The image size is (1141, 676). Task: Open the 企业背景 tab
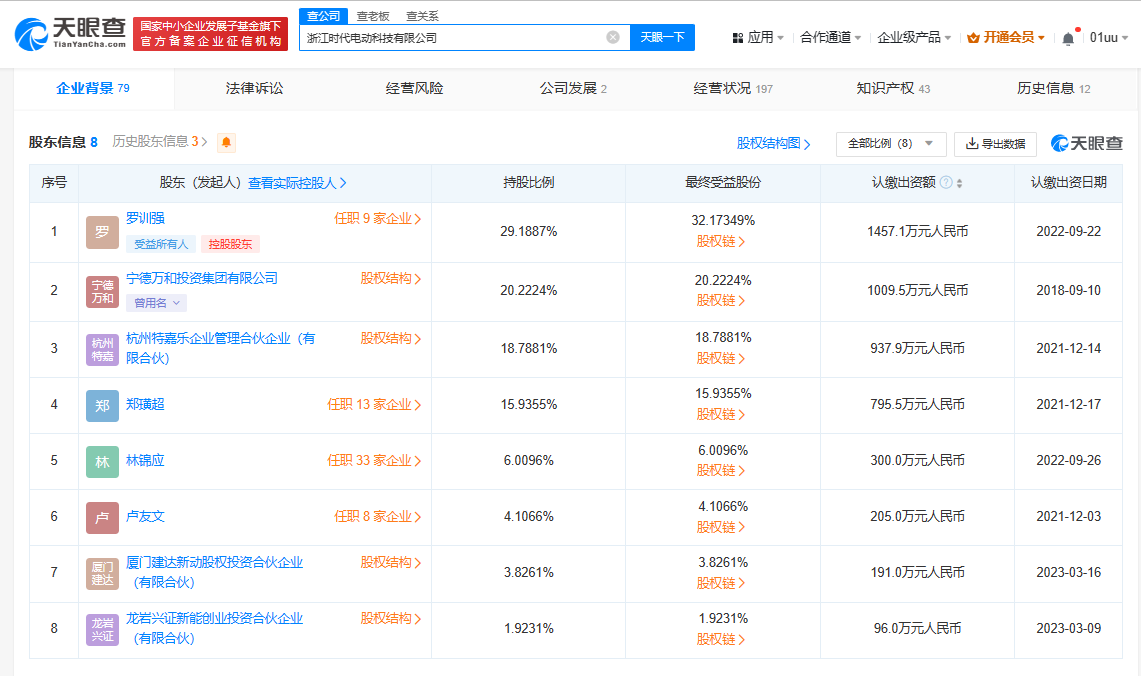pyautogui.click(x=93, y=89)
